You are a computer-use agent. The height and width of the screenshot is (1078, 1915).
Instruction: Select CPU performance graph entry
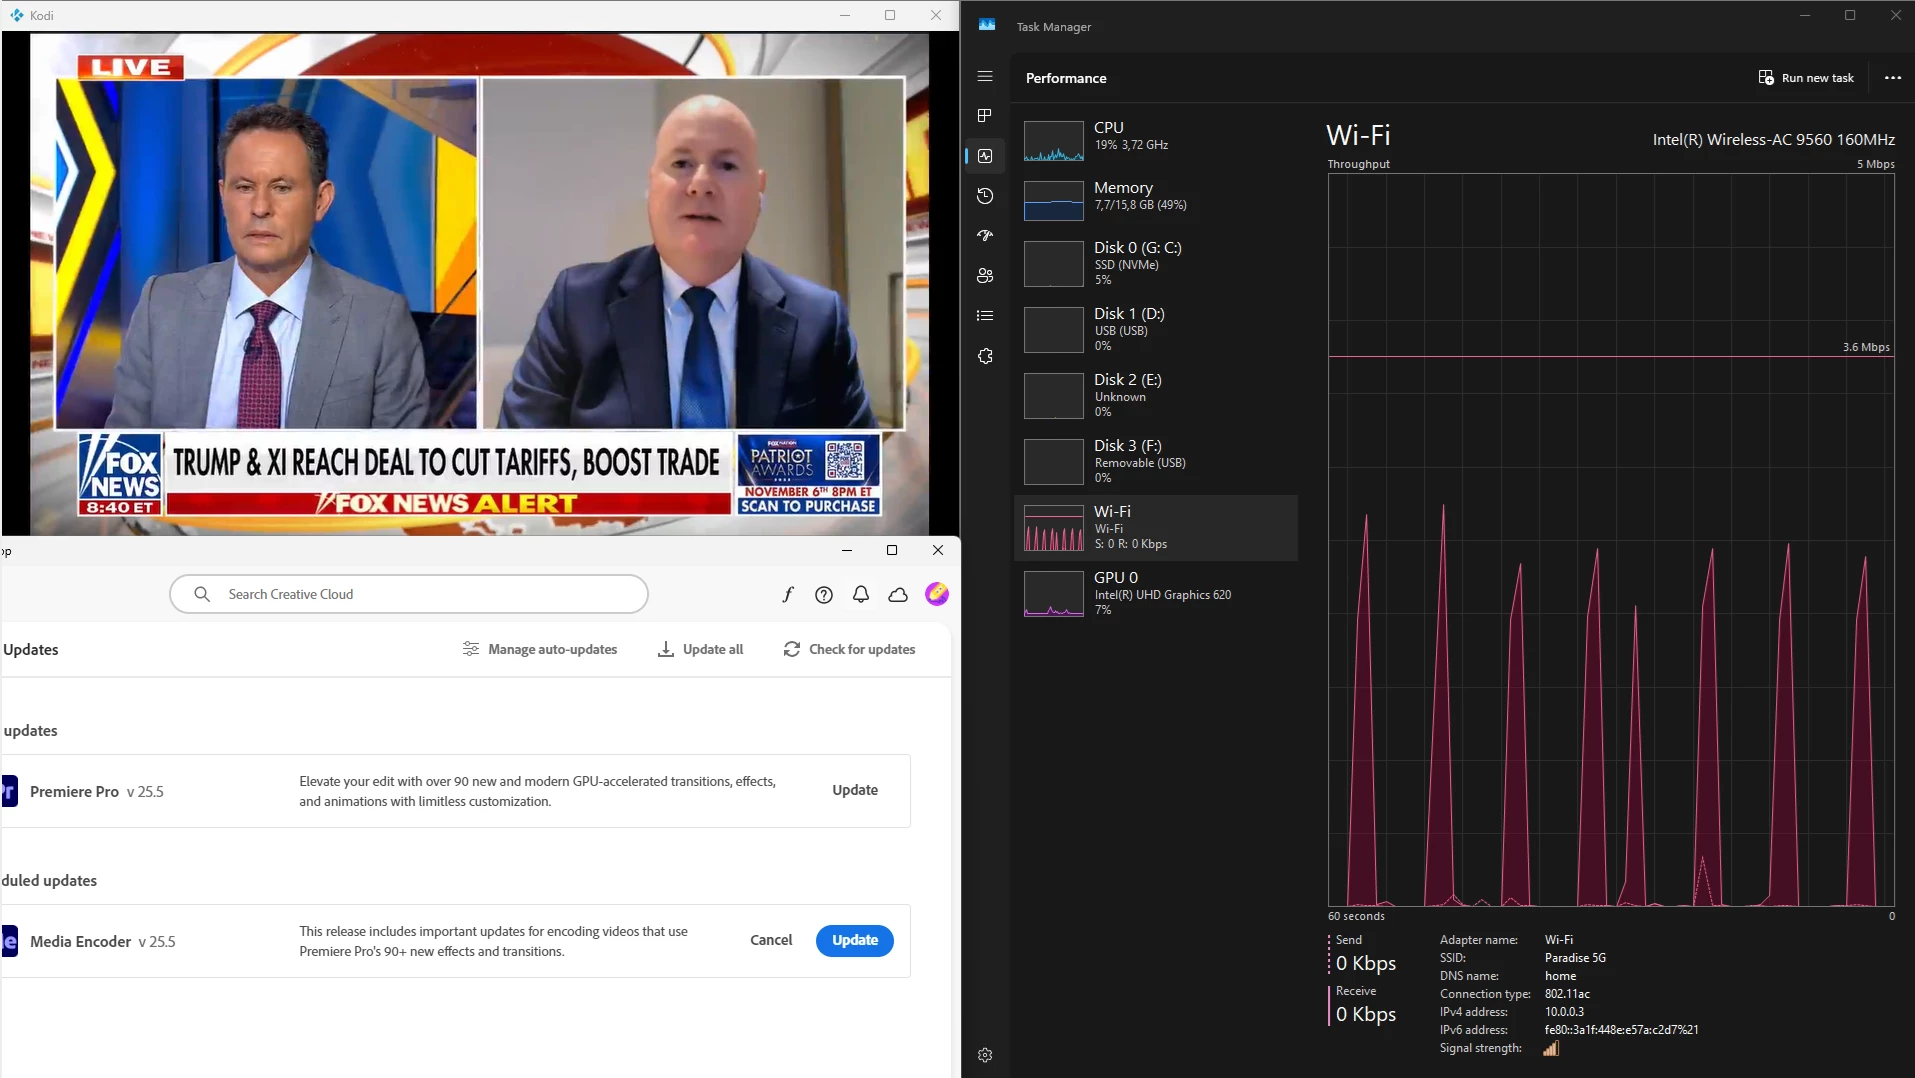[x=1156, y=140]
